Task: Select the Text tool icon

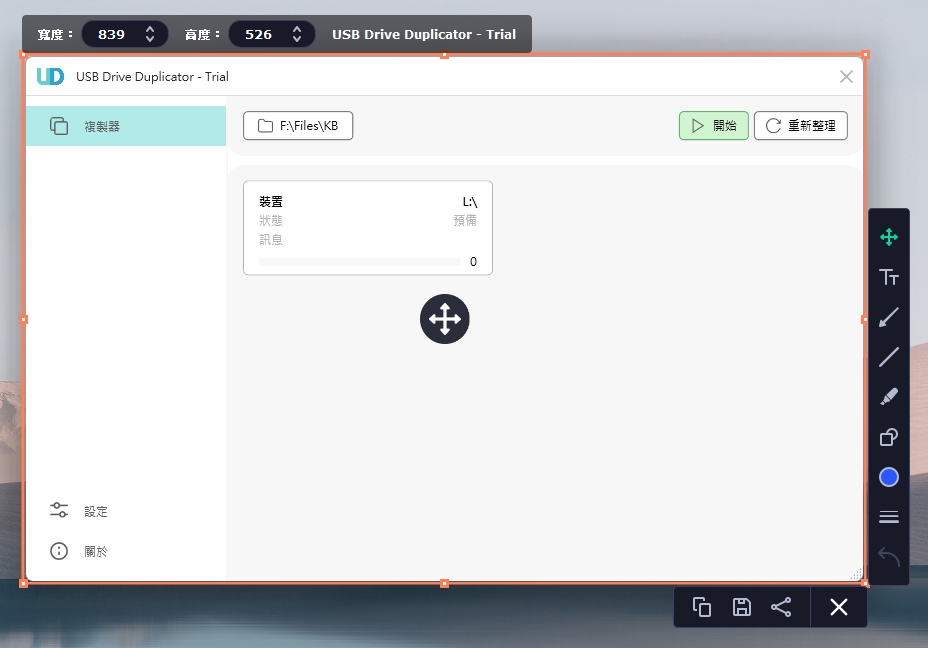Action: pyautogui.click(x=888, y=277)
